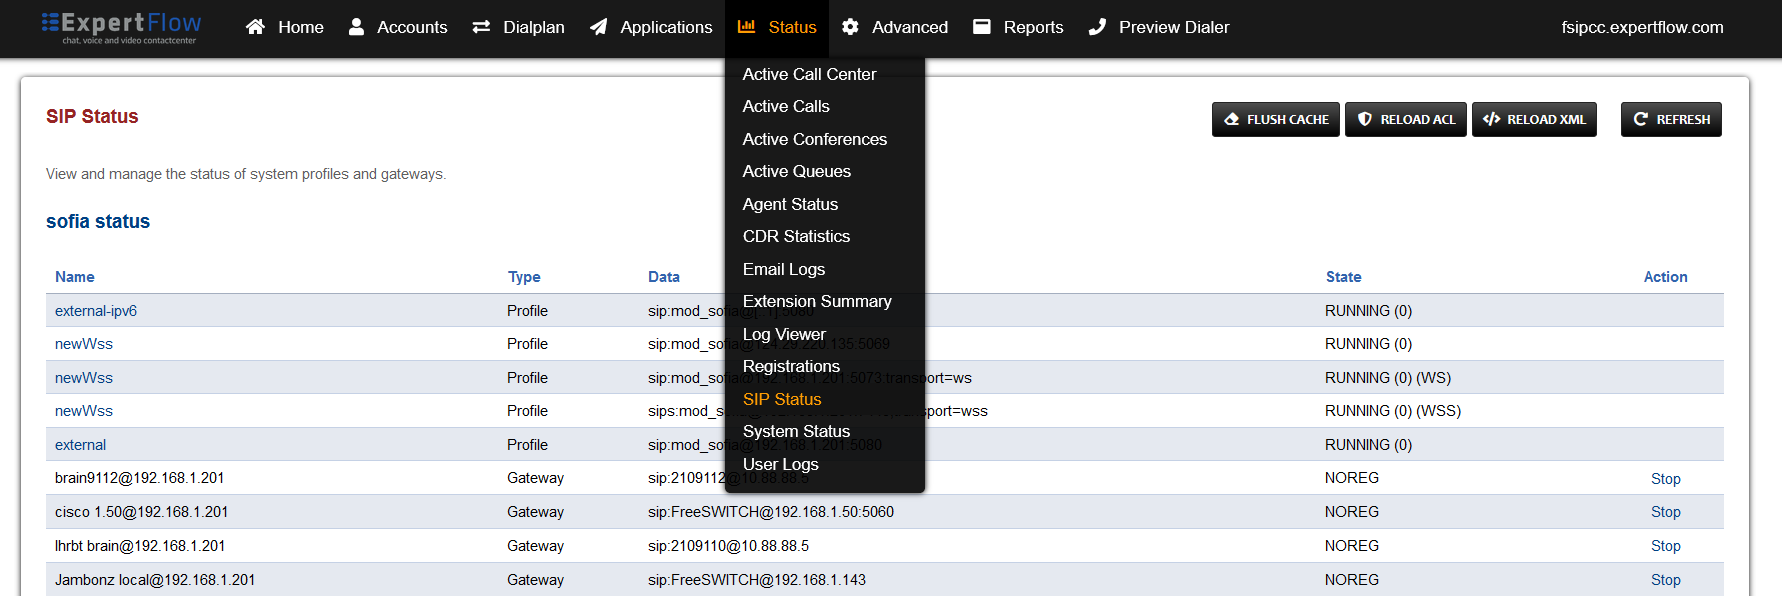This screenshot has width=1782, height=596.
Task: Click the Reports icon in navbar
Action: click(x=982, y=27)
